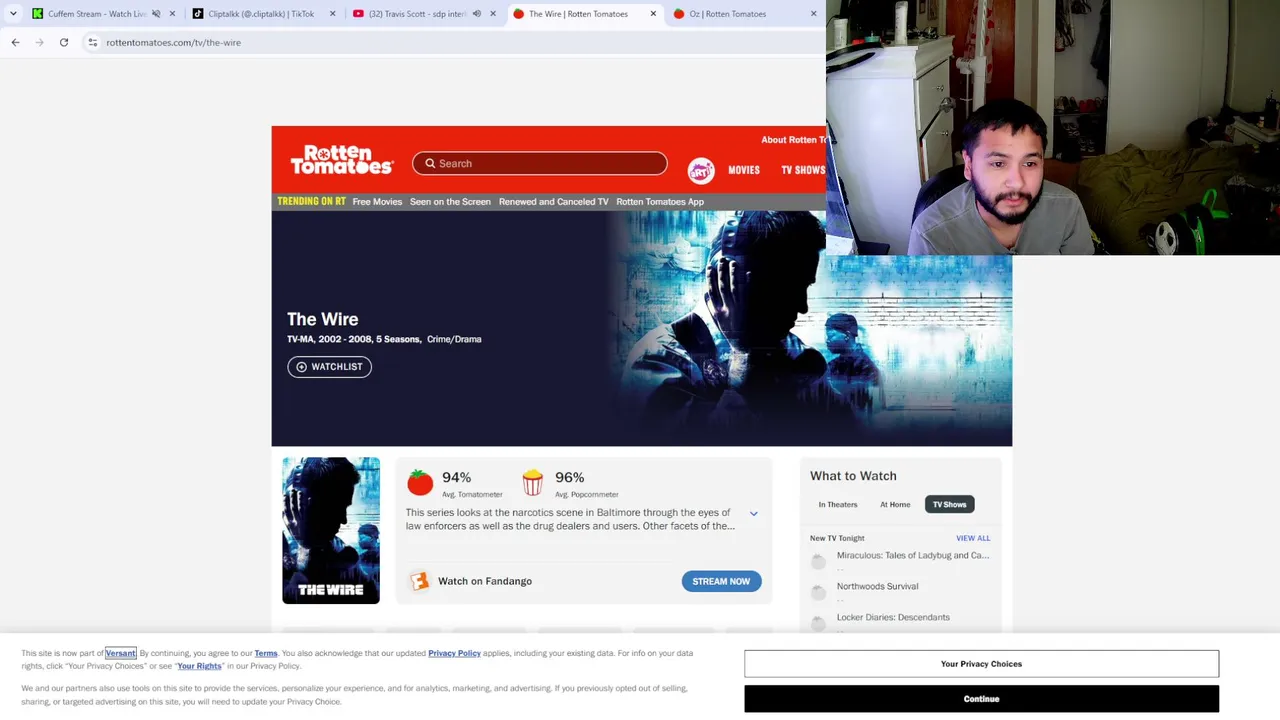
Task: Click the Rotten Tomatoes search field
Action: click(539, 163)
